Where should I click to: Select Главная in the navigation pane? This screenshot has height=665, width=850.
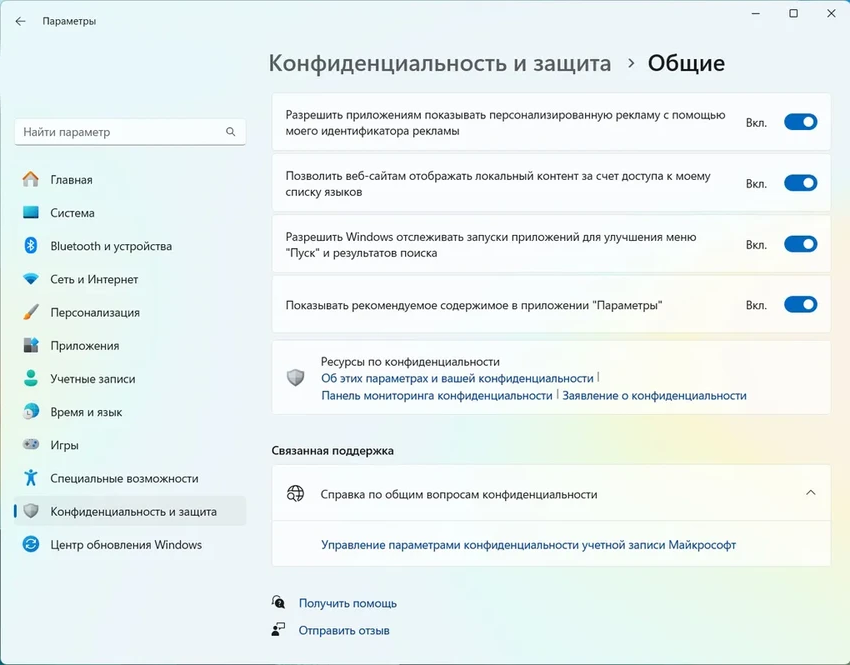[30, 179]
